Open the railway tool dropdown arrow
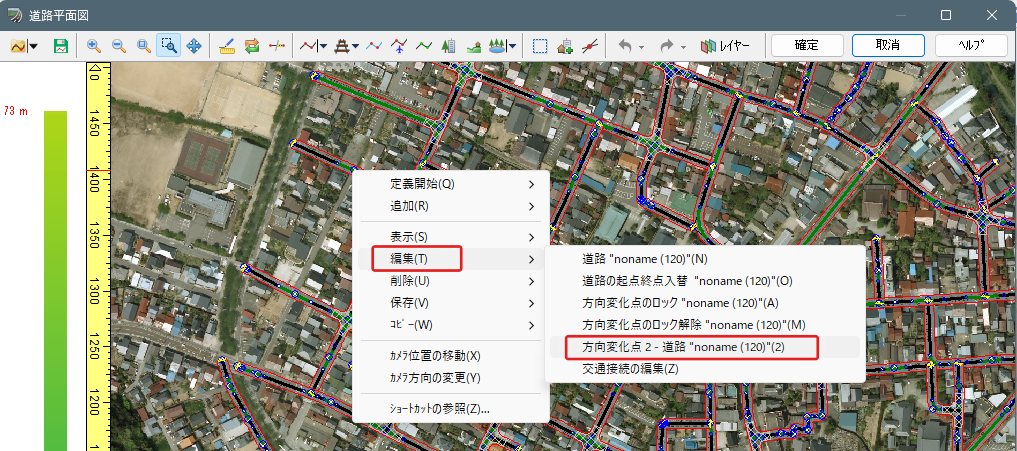Screen dimensions: 1017x451 point(356,46)
